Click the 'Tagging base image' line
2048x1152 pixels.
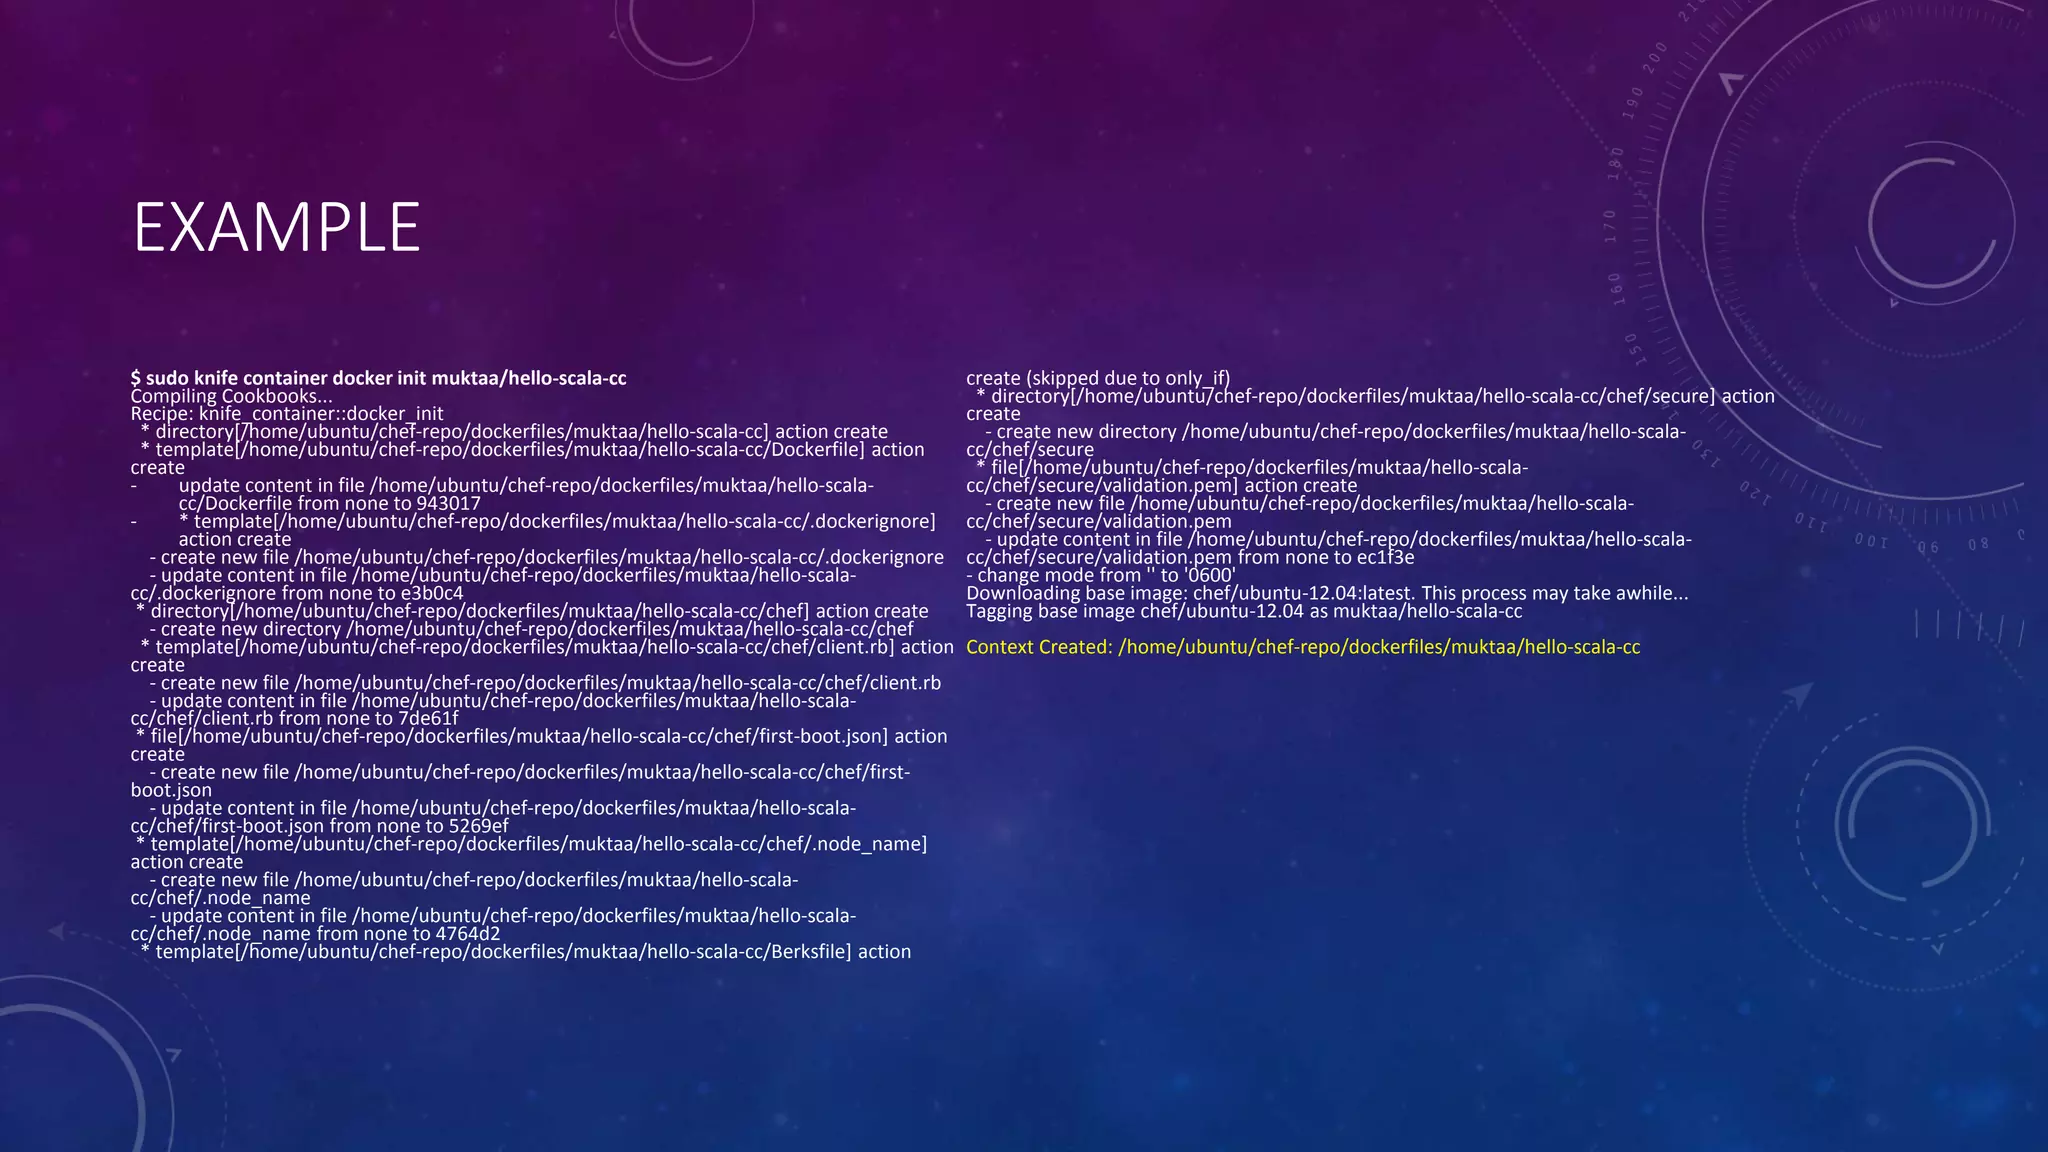click(1244, 611)
